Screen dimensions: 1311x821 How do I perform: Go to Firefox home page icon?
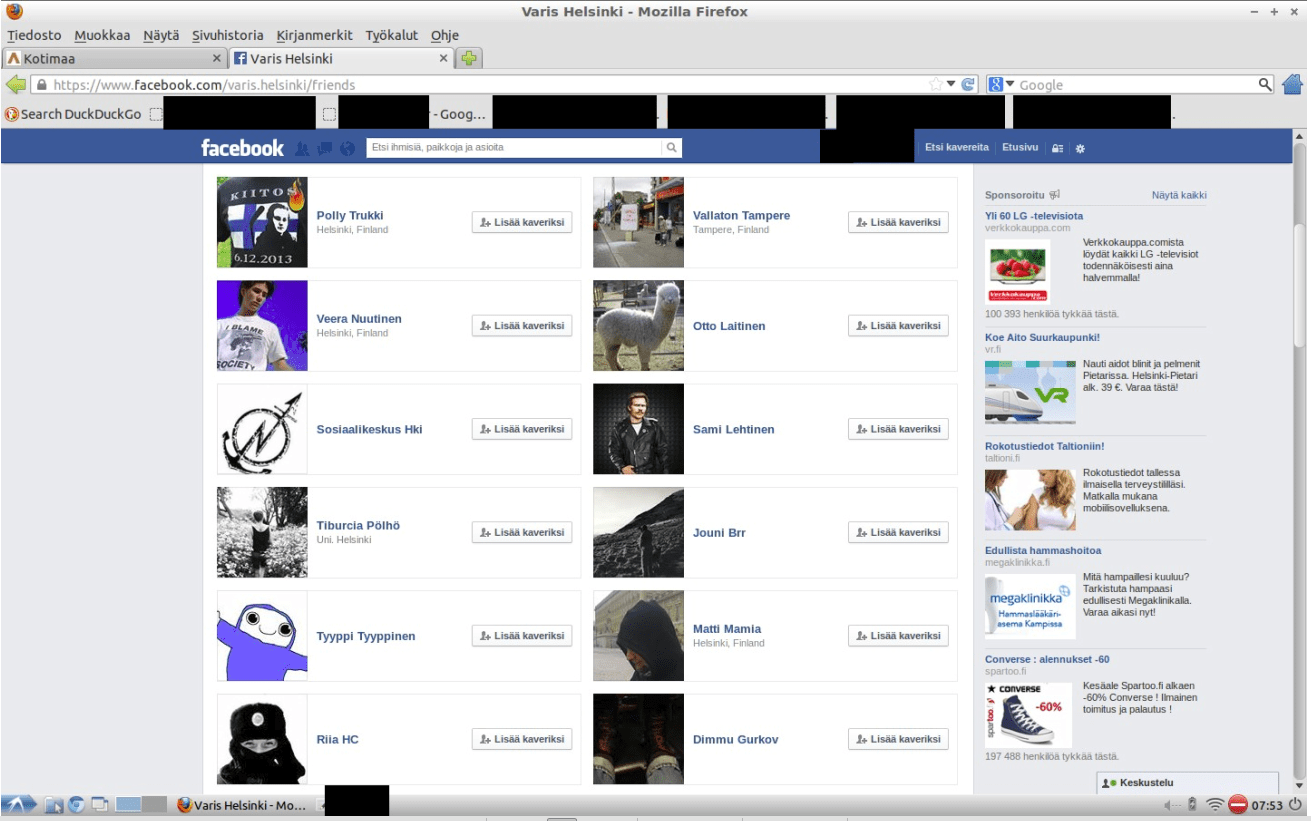(x=1292, y=85)
